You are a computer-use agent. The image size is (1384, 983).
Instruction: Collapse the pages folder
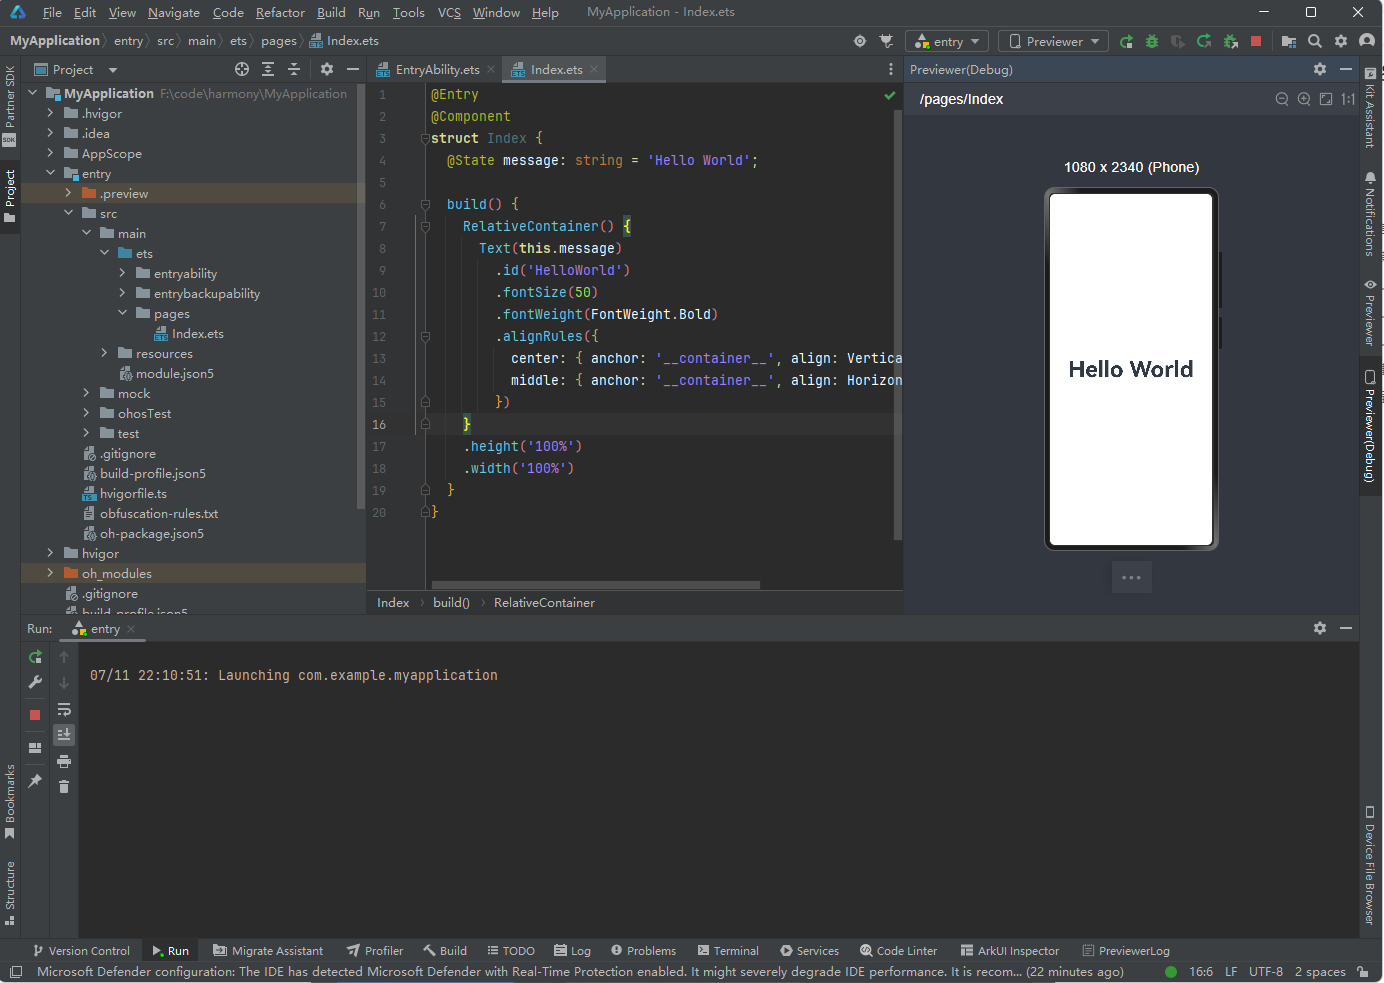point(123,313)
